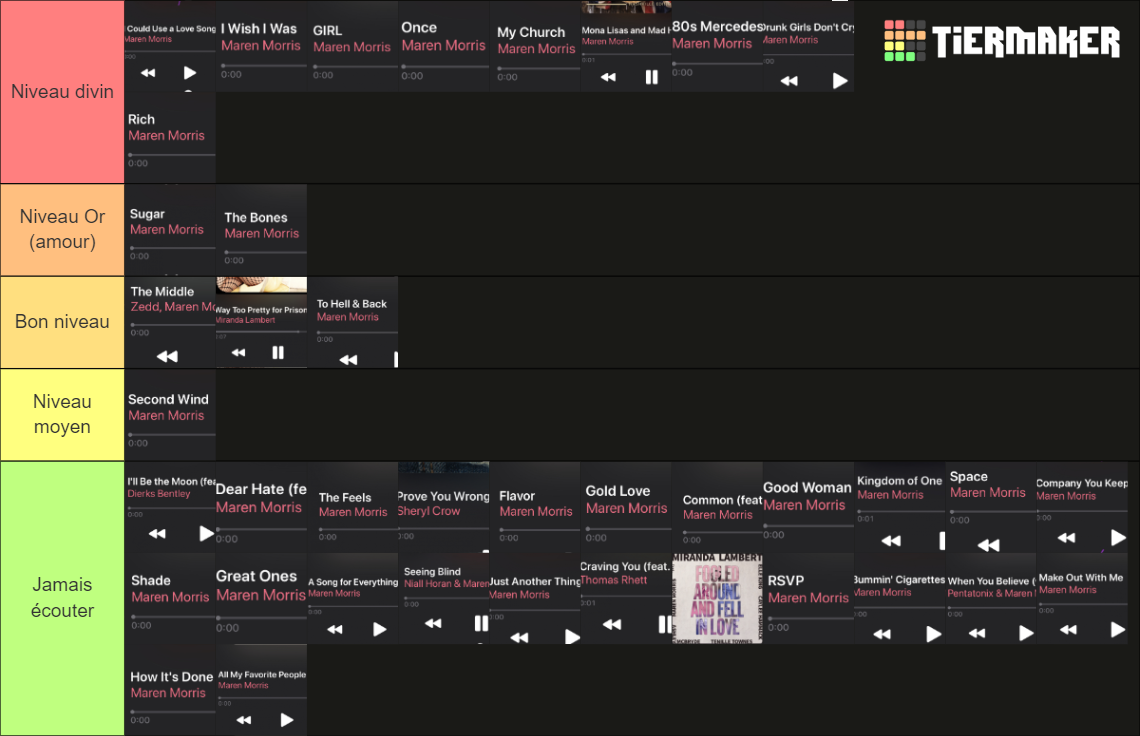
Task: Click the Rich tile progress bar
Action: (172, 155)
